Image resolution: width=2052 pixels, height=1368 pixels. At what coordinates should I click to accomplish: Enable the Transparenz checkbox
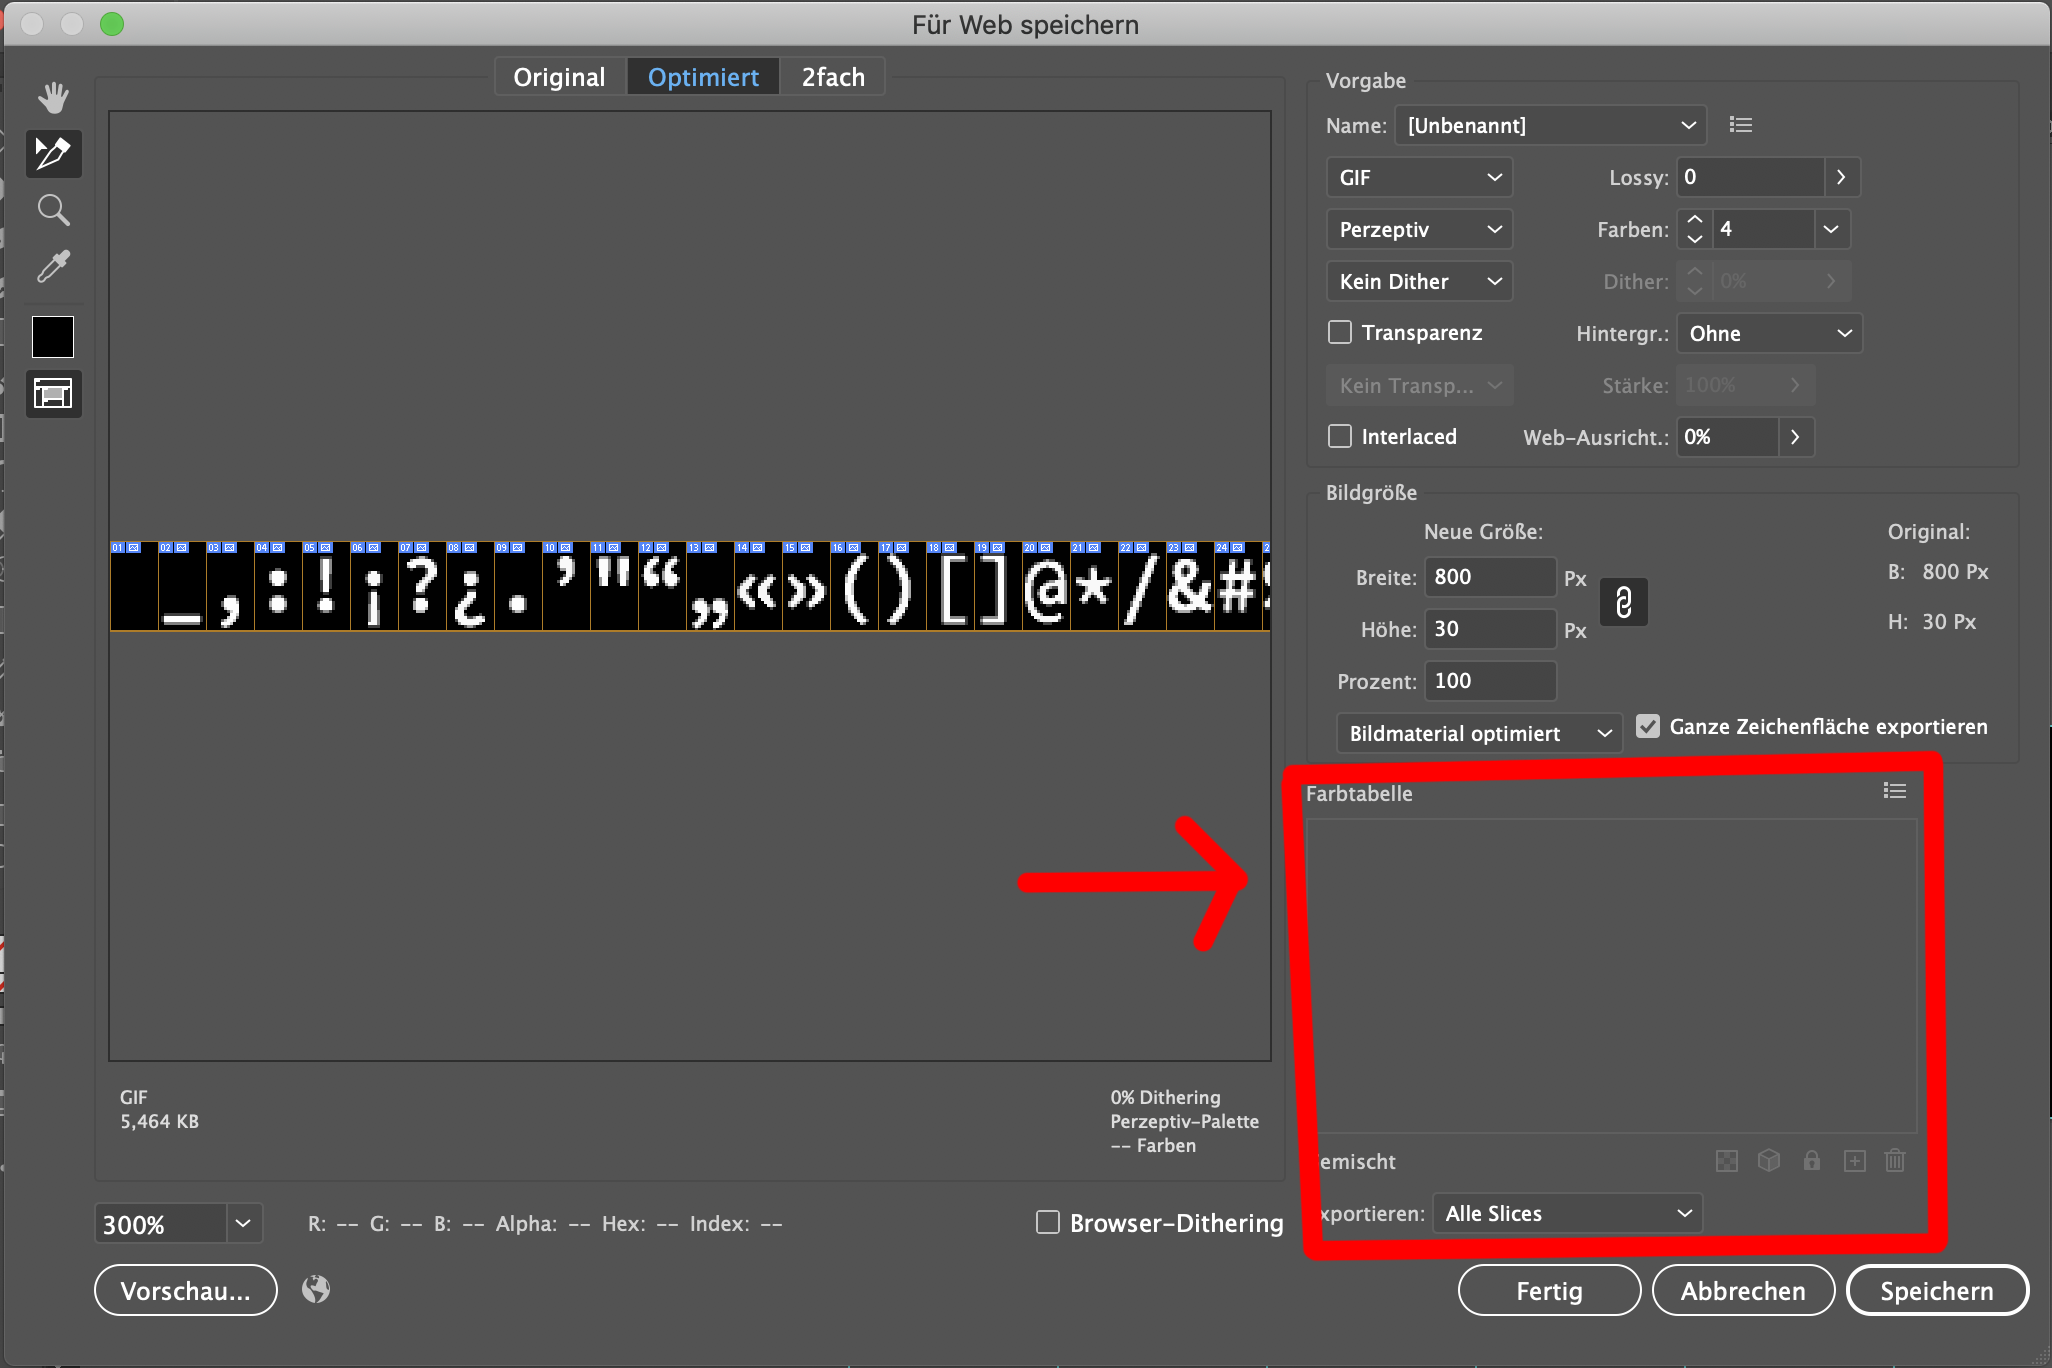[x=1340, y=332]
